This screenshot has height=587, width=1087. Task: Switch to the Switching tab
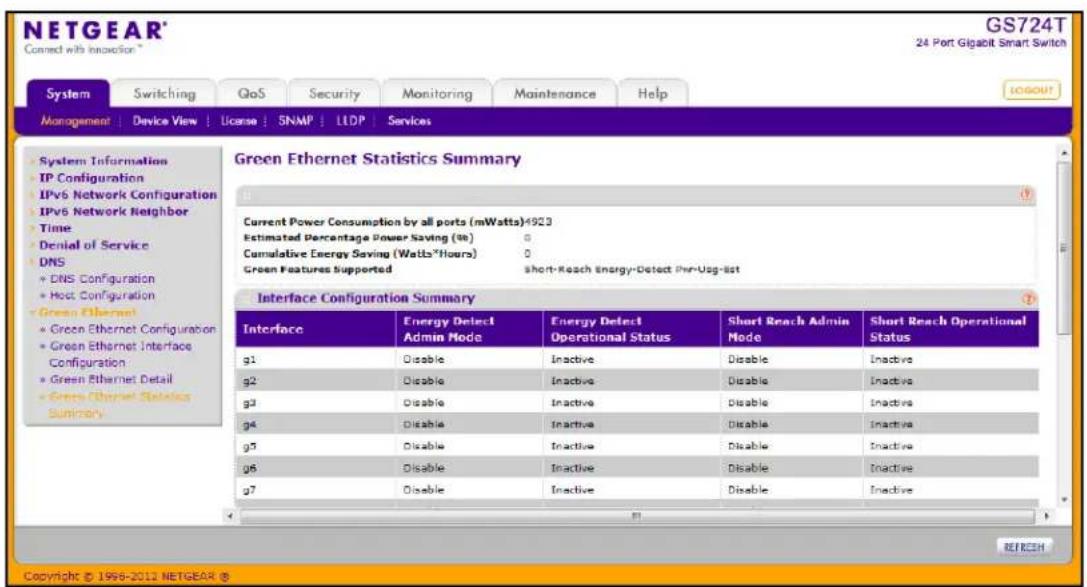pyautogui.click(x=164, y=94)
